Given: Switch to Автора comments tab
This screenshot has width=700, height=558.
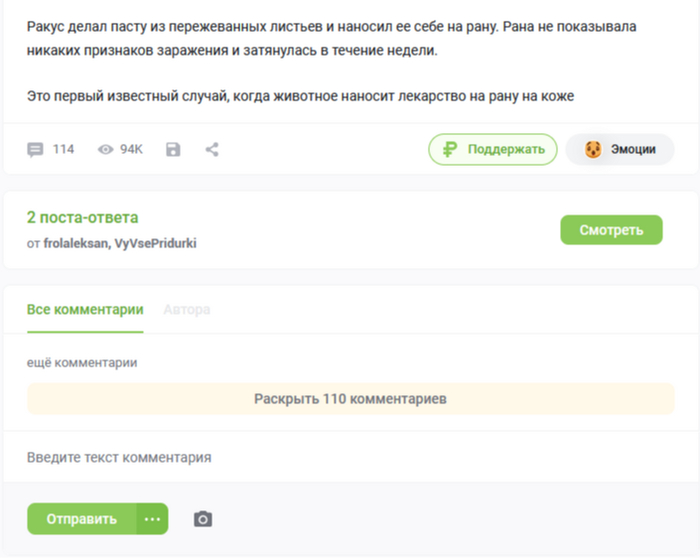Looking at the screenshot, I should [x=187, y=309].
